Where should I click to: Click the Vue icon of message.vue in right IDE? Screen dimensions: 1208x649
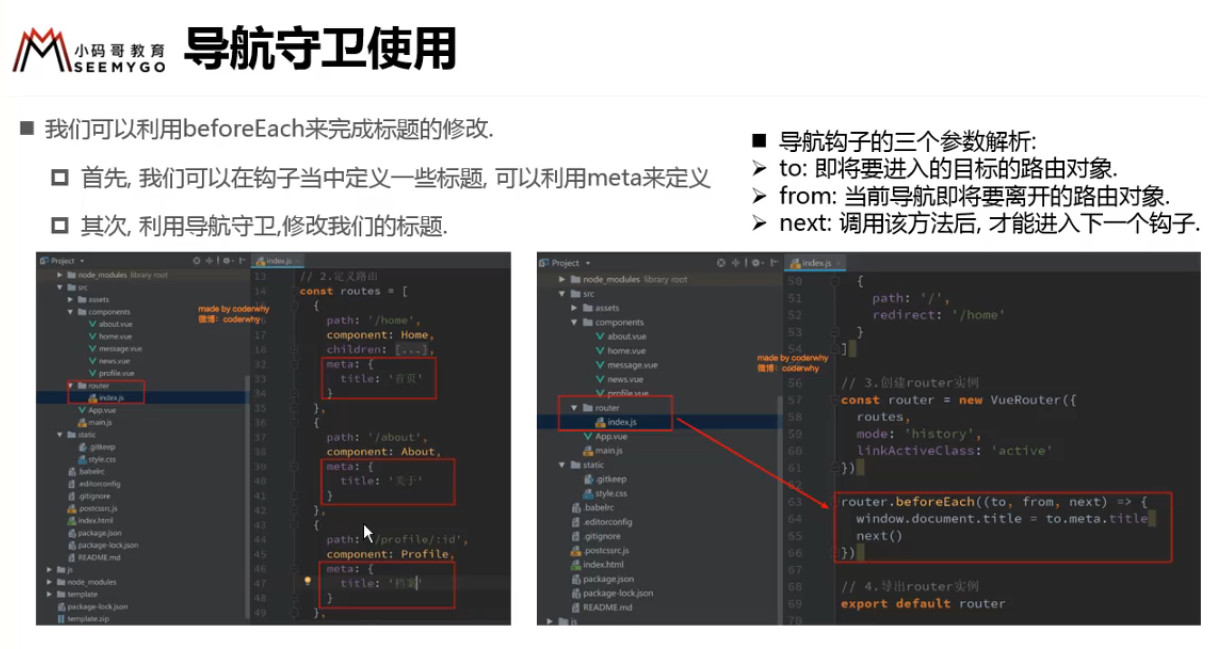click(598, 365)
